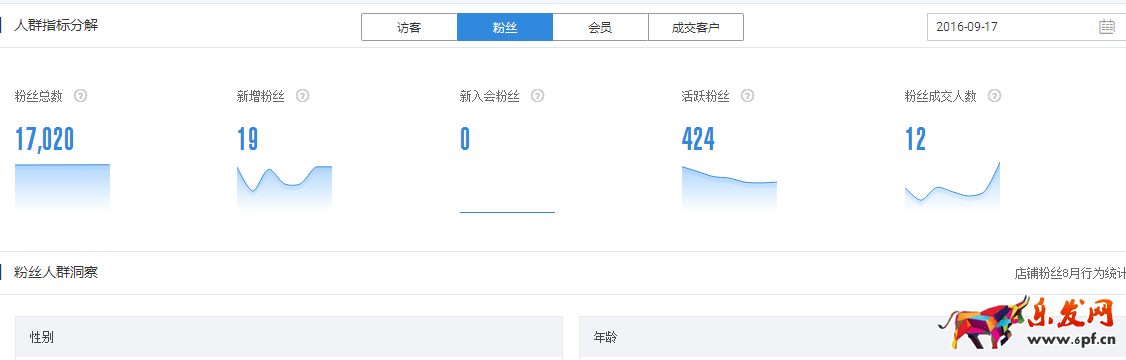Click the 17,020 total fans value
This screenshot has height=360, width=1126.
(45, 139)
